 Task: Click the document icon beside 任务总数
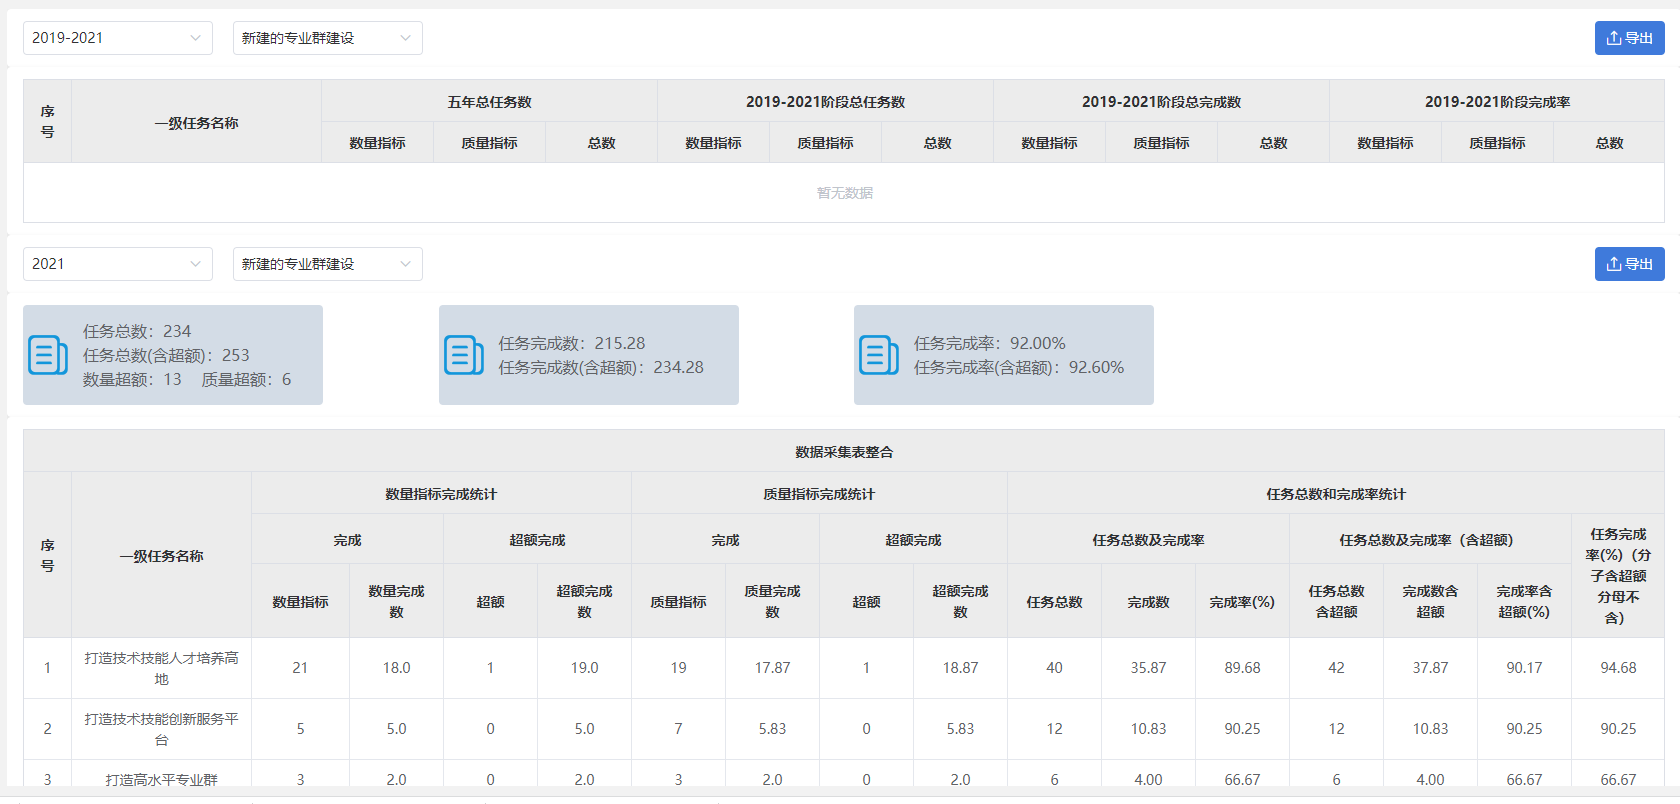47,355
